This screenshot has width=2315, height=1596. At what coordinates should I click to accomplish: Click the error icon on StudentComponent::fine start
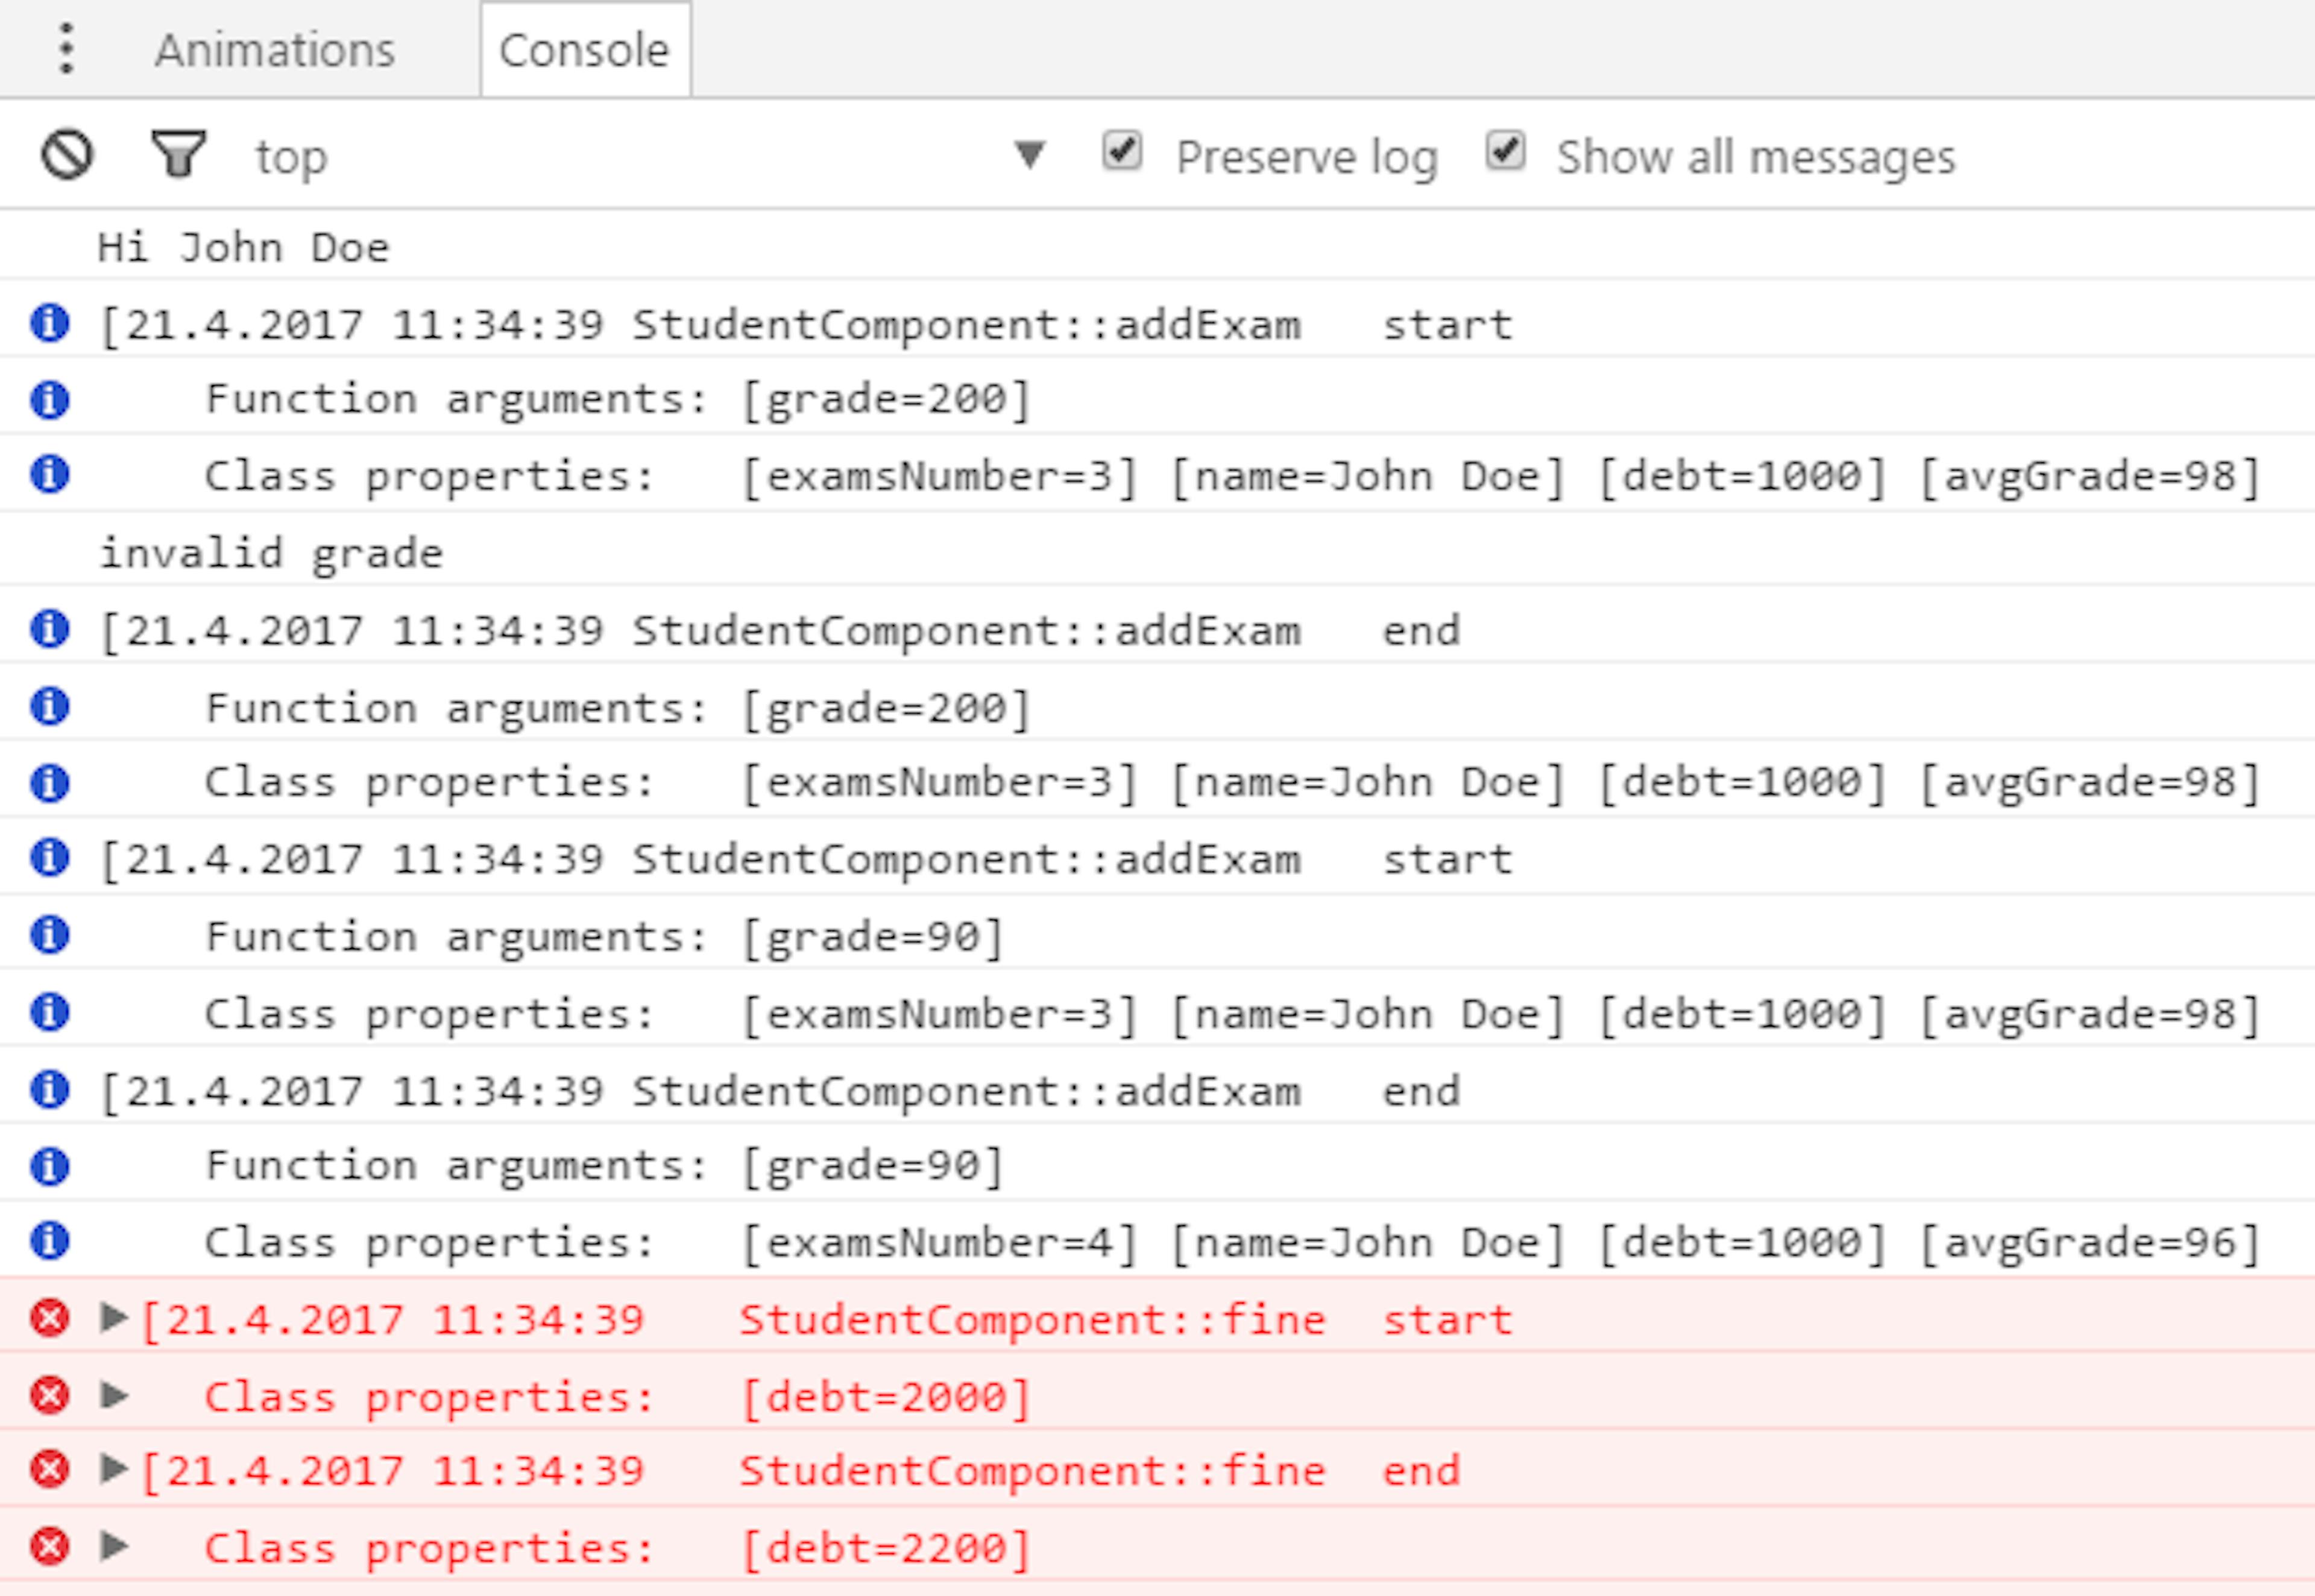49,1318
